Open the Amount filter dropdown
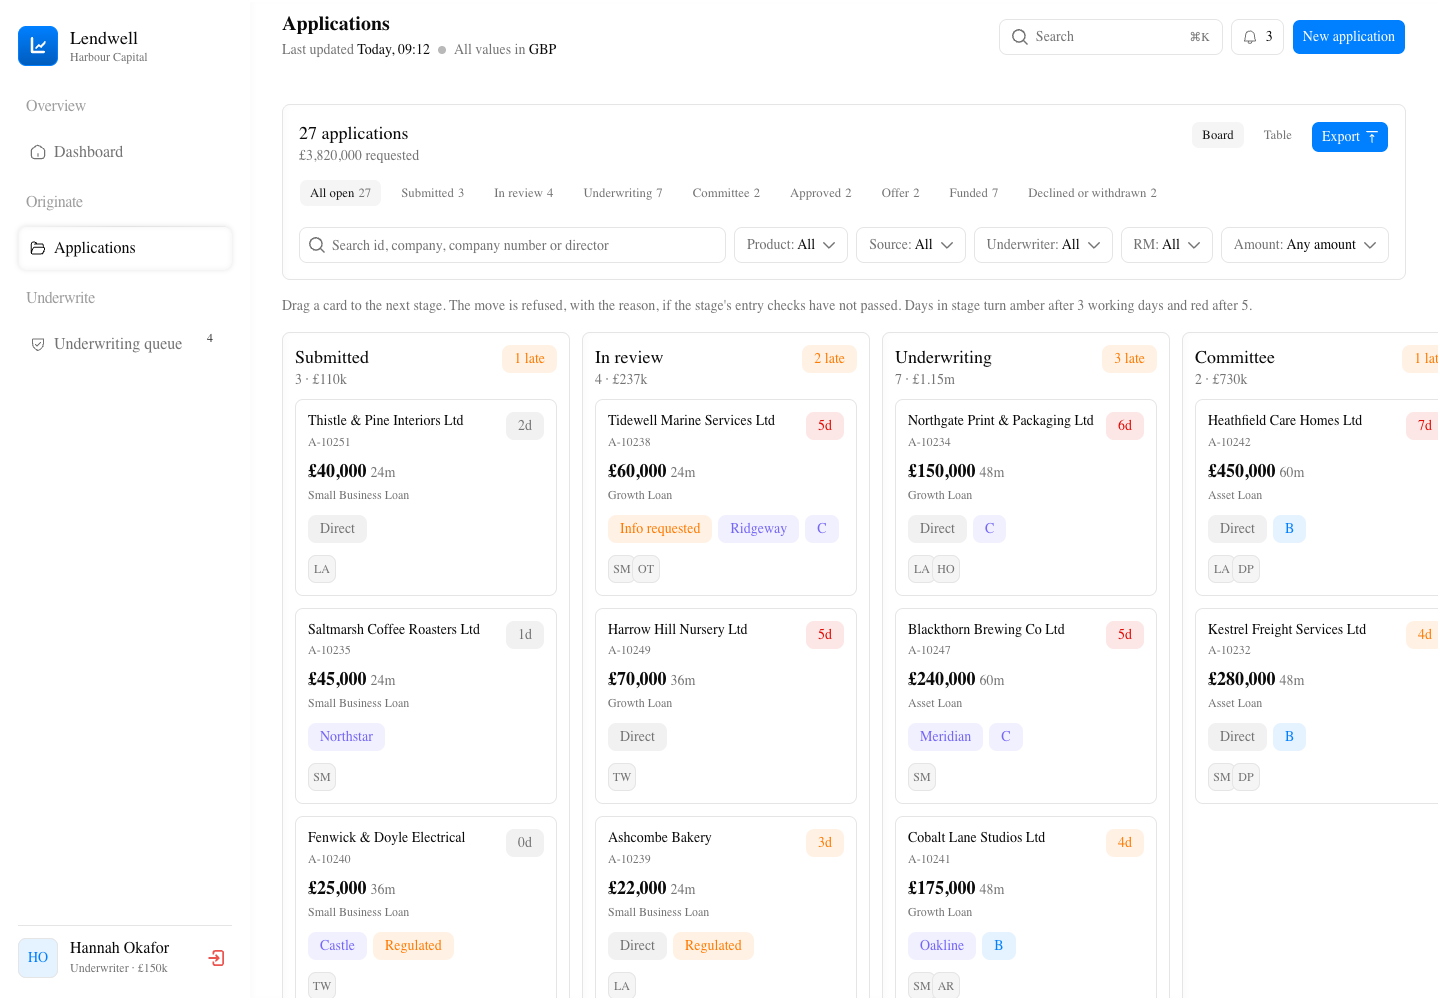Image resolution: width=1440 pixels, height=1000 pixels. (1305, 245)
